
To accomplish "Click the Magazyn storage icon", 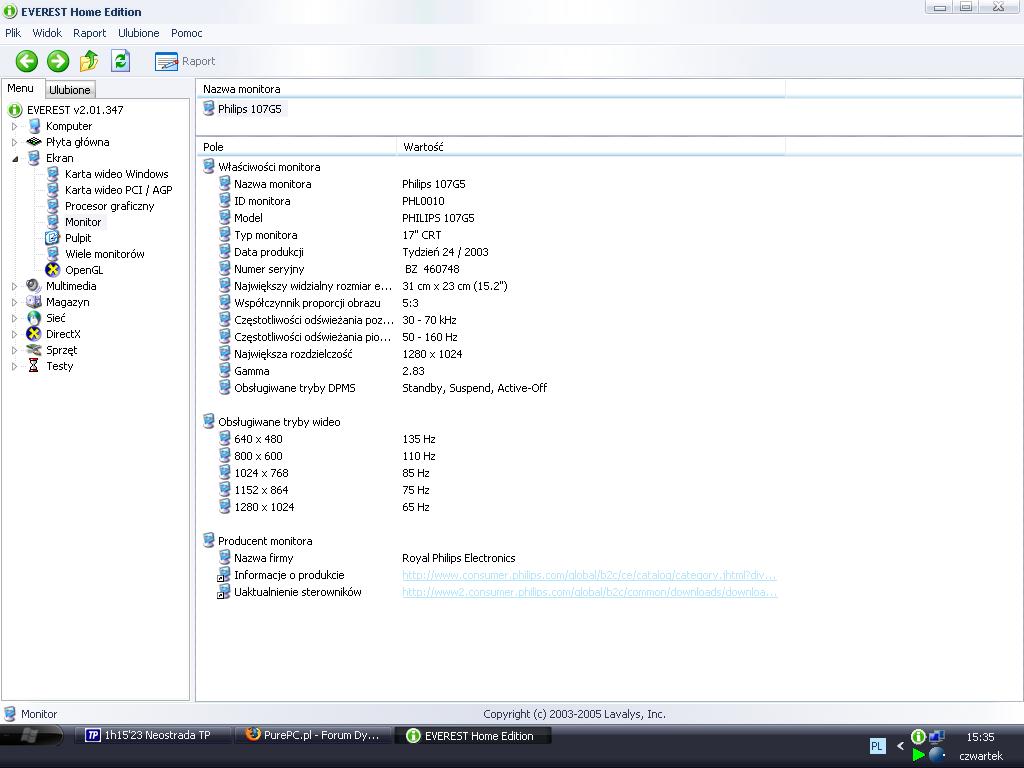I will (34, 302).
